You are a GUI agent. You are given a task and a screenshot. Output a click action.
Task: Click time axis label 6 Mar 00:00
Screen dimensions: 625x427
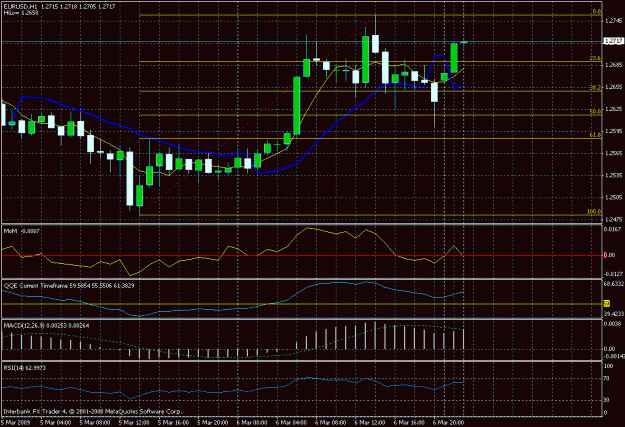point(252,423)
